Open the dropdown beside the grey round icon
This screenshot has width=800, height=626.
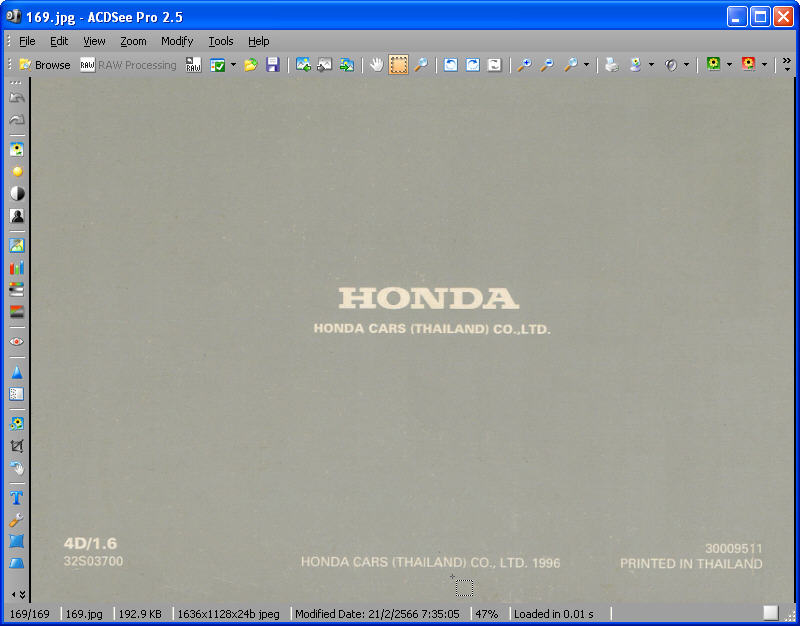tap(686, 65)
